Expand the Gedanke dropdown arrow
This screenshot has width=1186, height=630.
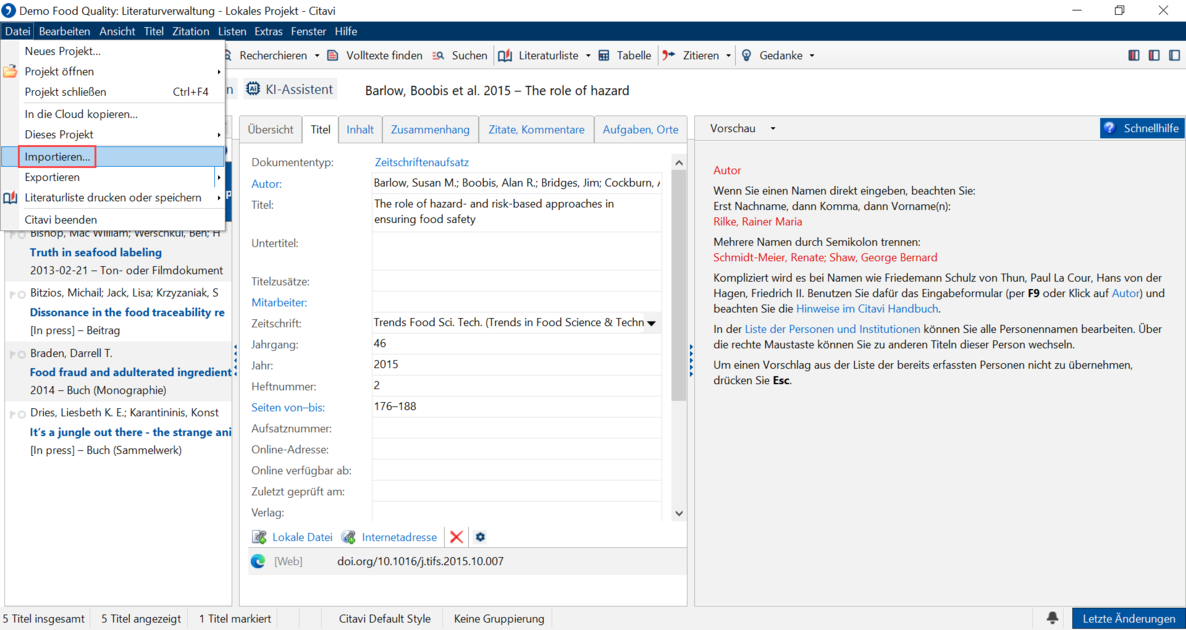pyautogui.click(x=812, y=56)
